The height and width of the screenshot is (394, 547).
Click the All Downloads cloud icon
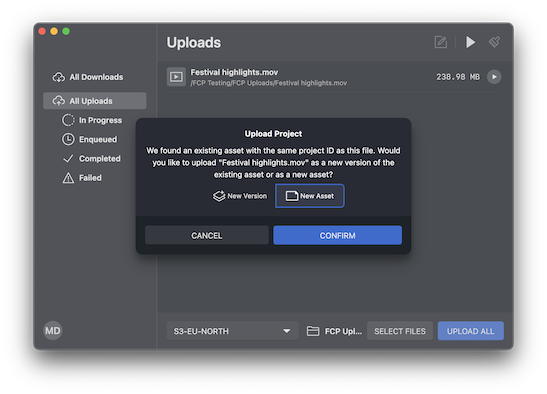(x=59, y=77)
